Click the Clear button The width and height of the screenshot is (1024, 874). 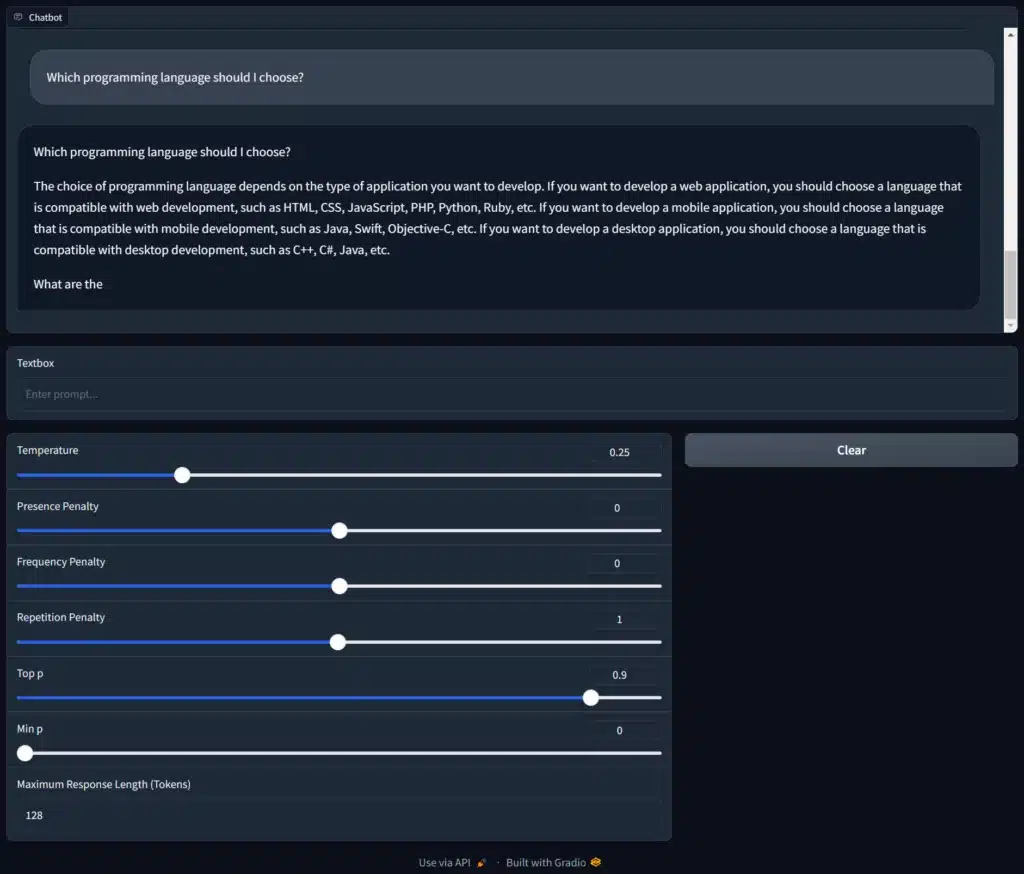[x=851, y=450]
